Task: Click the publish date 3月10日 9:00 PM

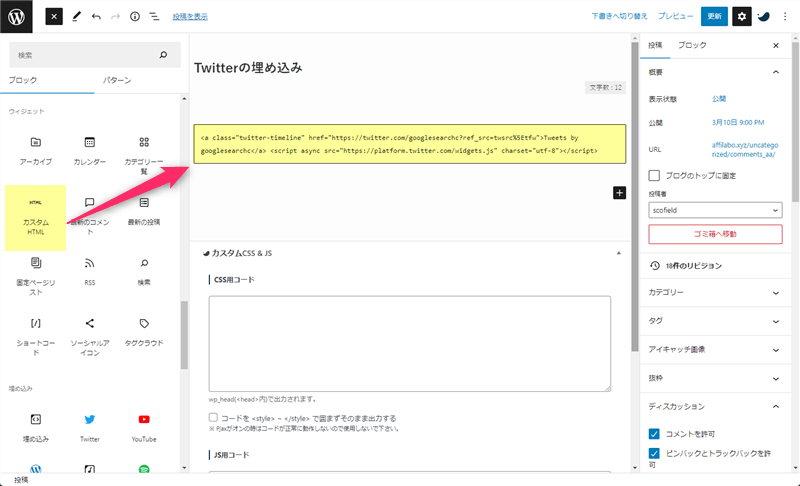Action: point(738,122)
